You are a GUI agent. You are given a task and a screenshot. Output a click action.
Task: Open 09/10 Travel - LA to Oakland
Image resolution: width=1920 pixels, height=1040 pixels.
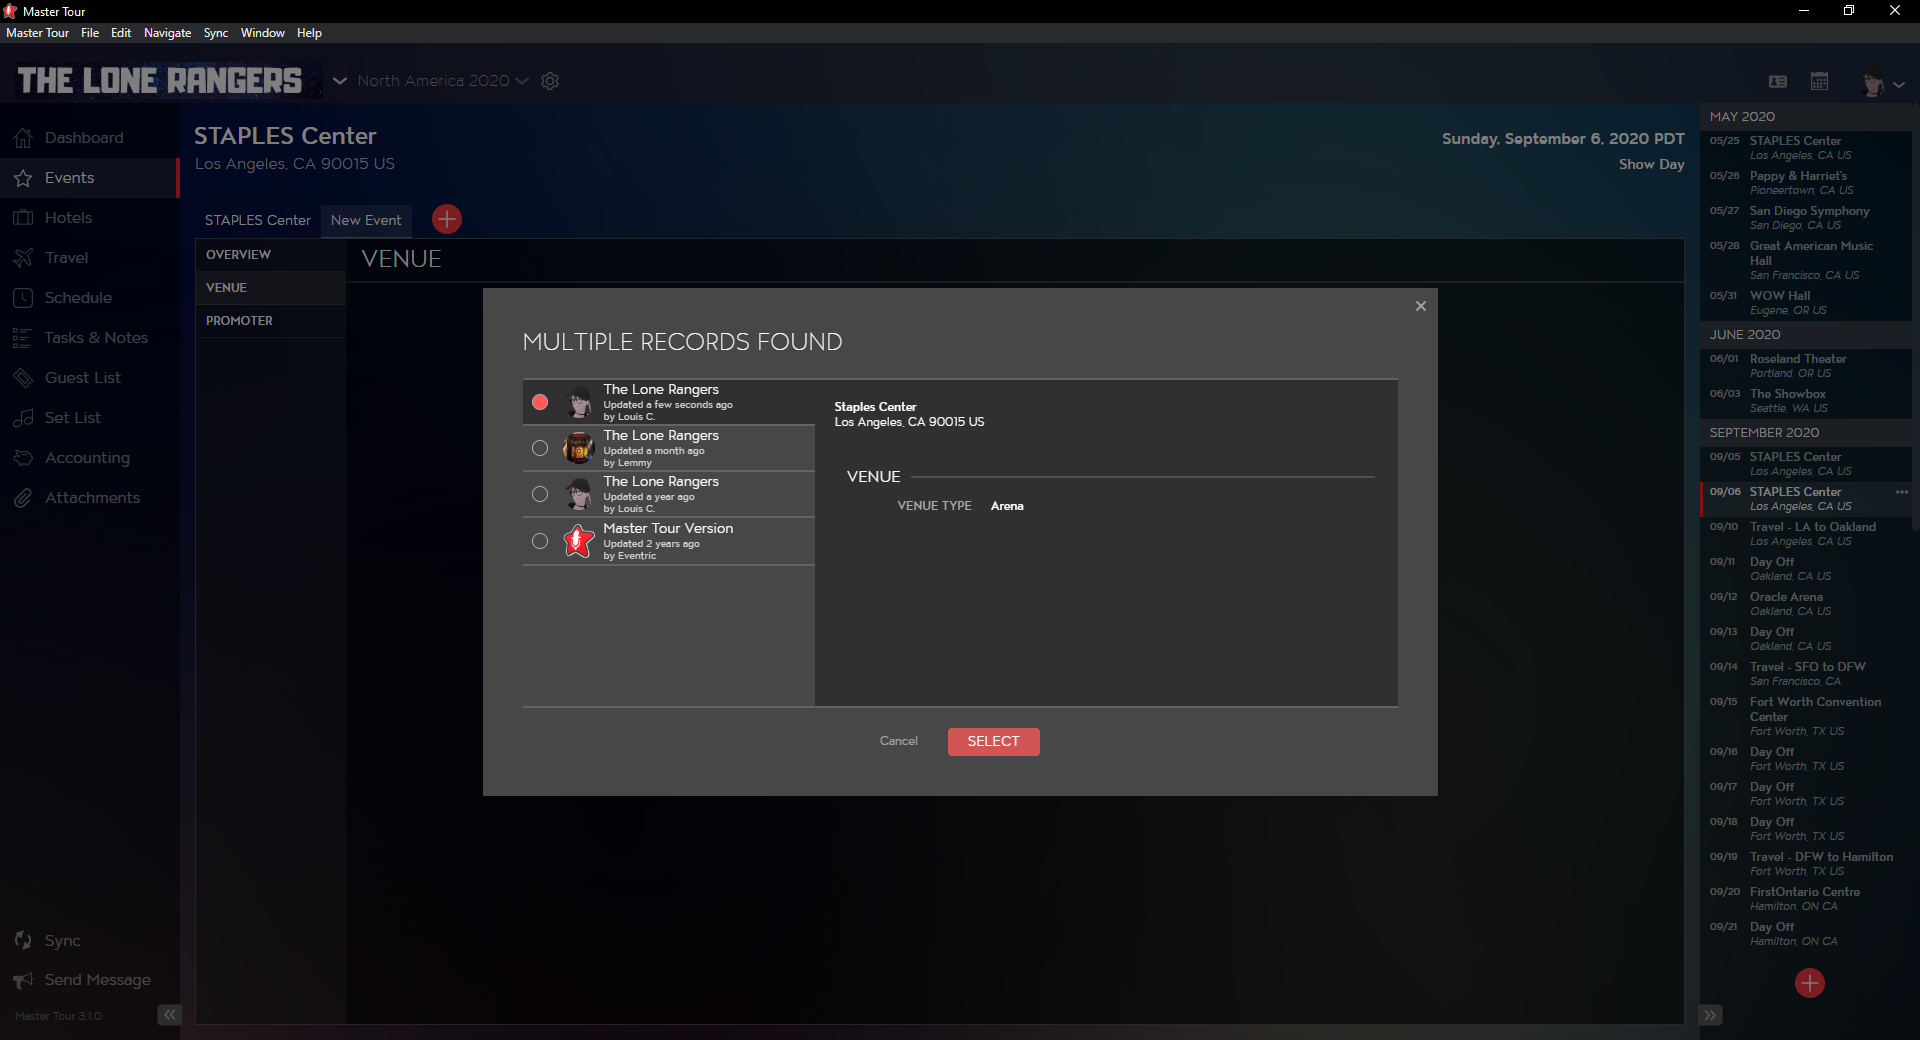pyautogui.click(x=1805, y=534)
